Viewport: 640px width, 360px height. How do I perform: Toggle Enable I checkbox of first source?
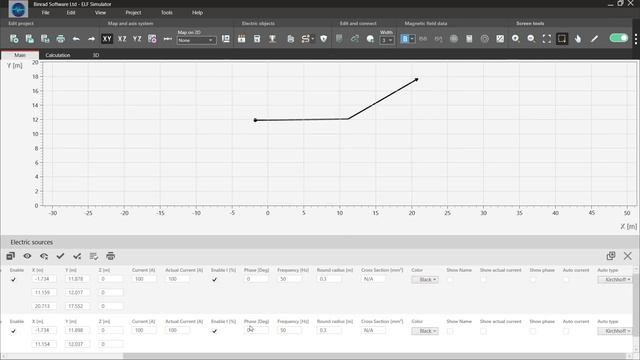coord(214,280)
